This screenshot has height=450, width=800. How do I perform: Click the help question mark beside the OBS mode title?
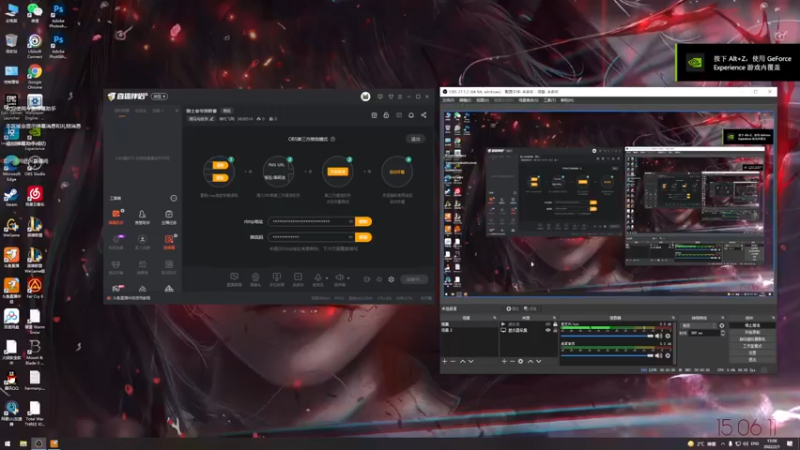pyautogui.click(x=333, y=139)
